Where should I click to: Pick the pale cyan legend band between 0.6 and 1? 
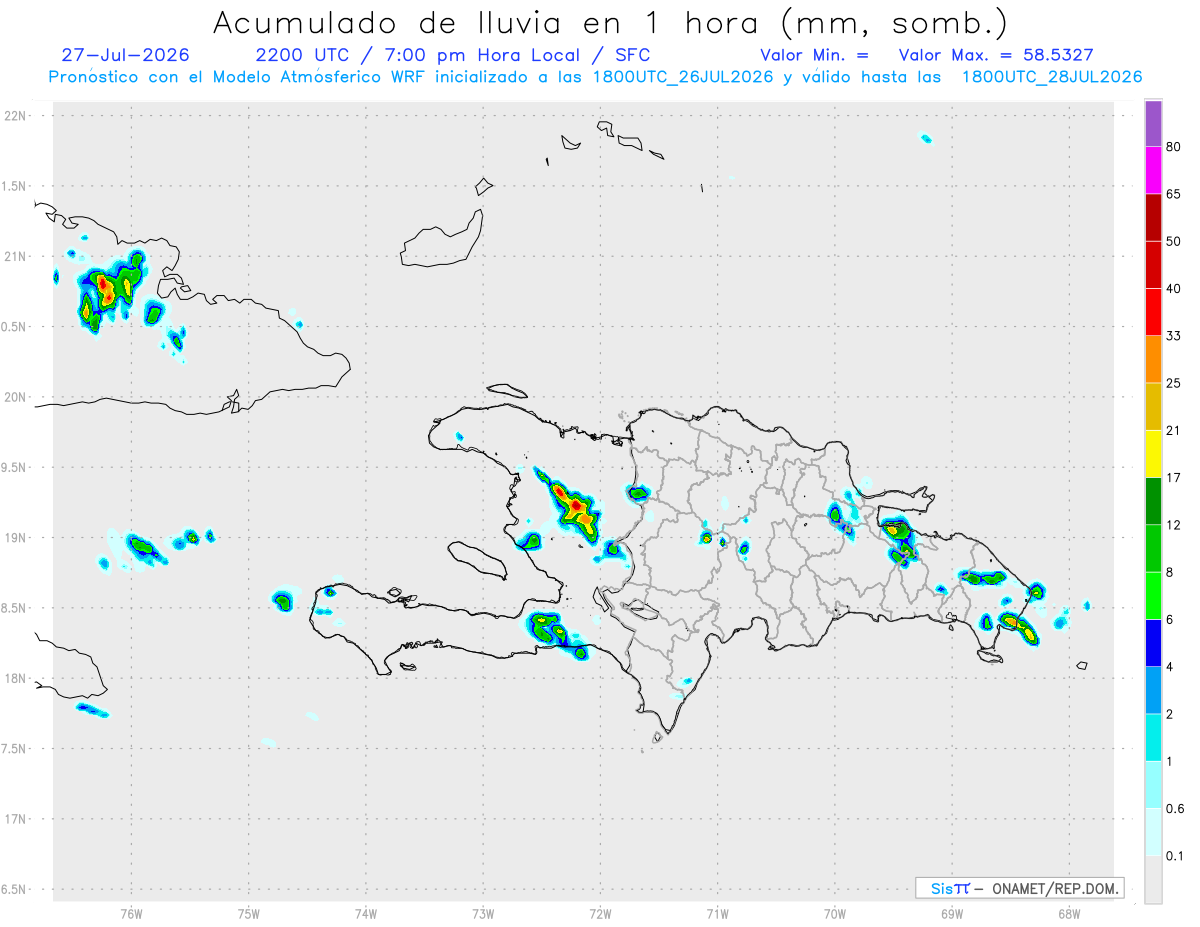pyautogui.click(x=1153, y=785)
